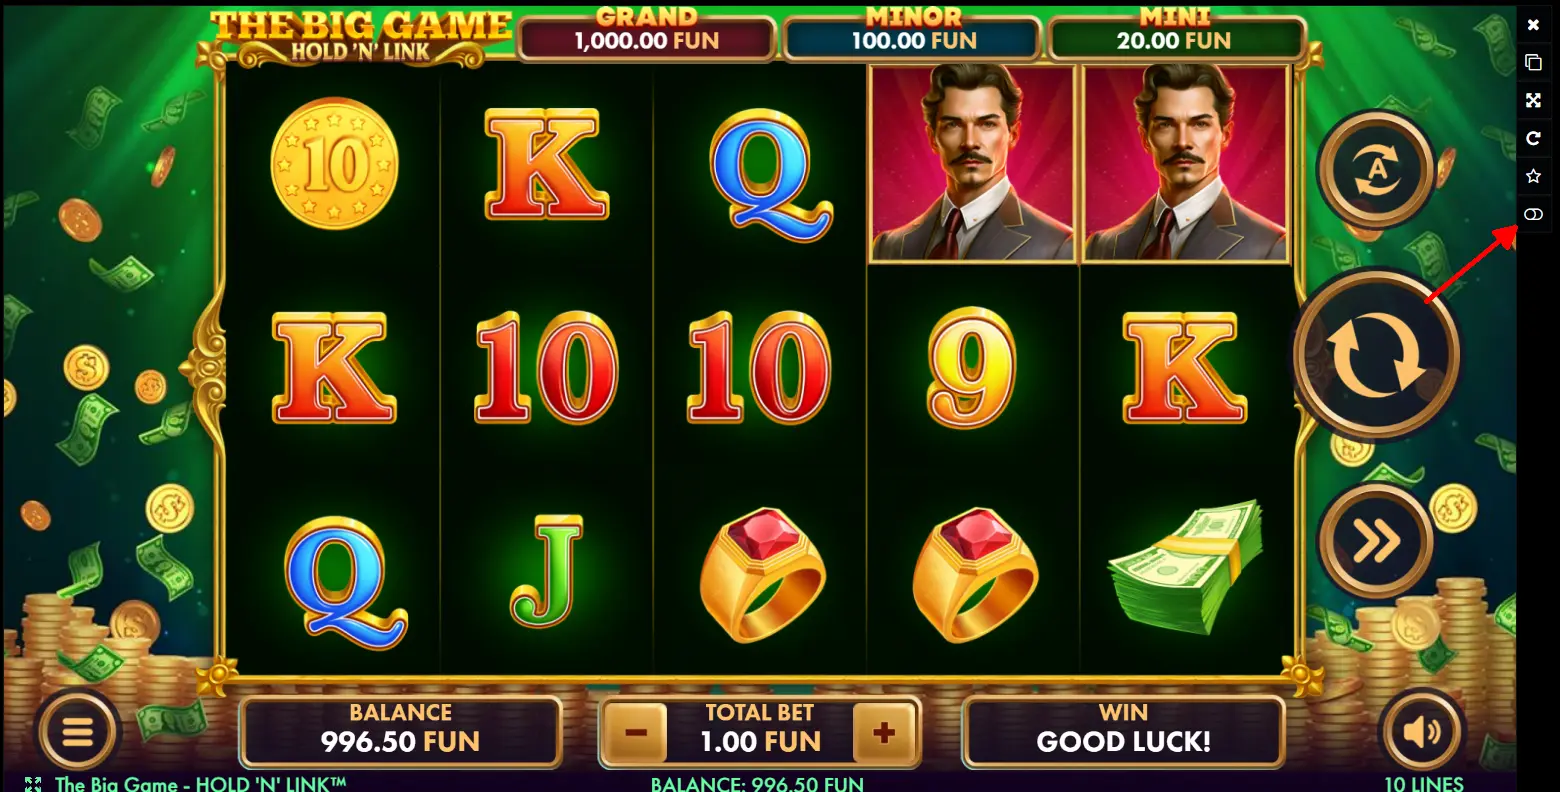Click the balance 996.50 FUN display
The image size is (1560, 792).
pyautogui.click(x=400, y=732)
